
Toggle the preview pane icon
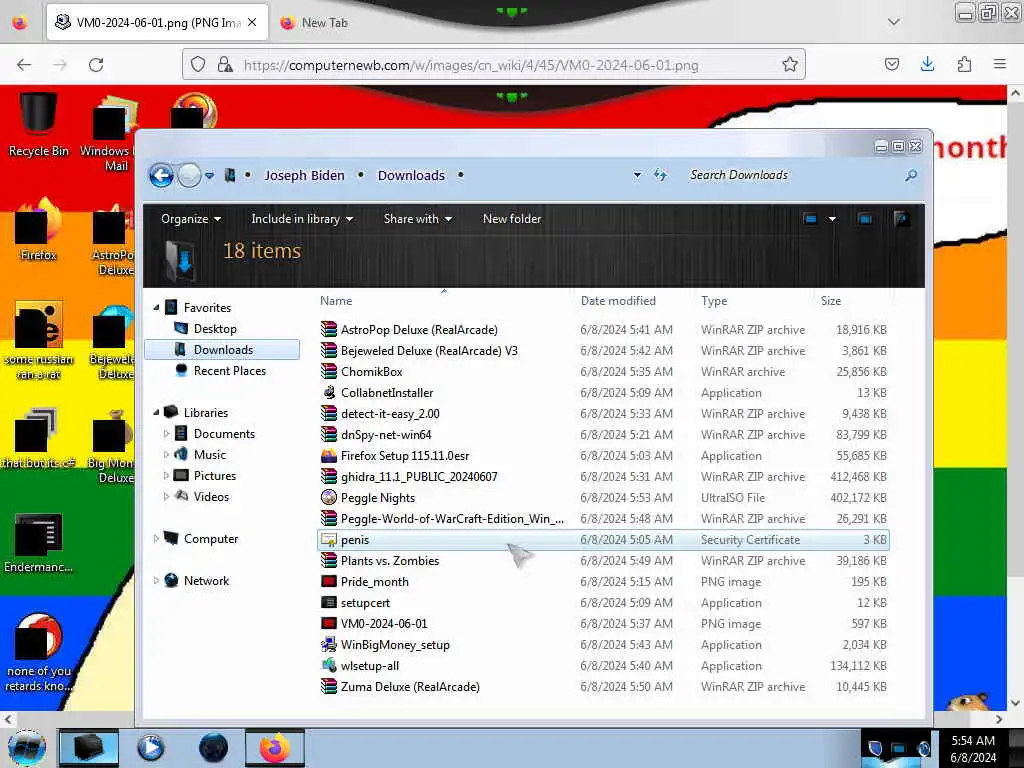tap(865, 219)
